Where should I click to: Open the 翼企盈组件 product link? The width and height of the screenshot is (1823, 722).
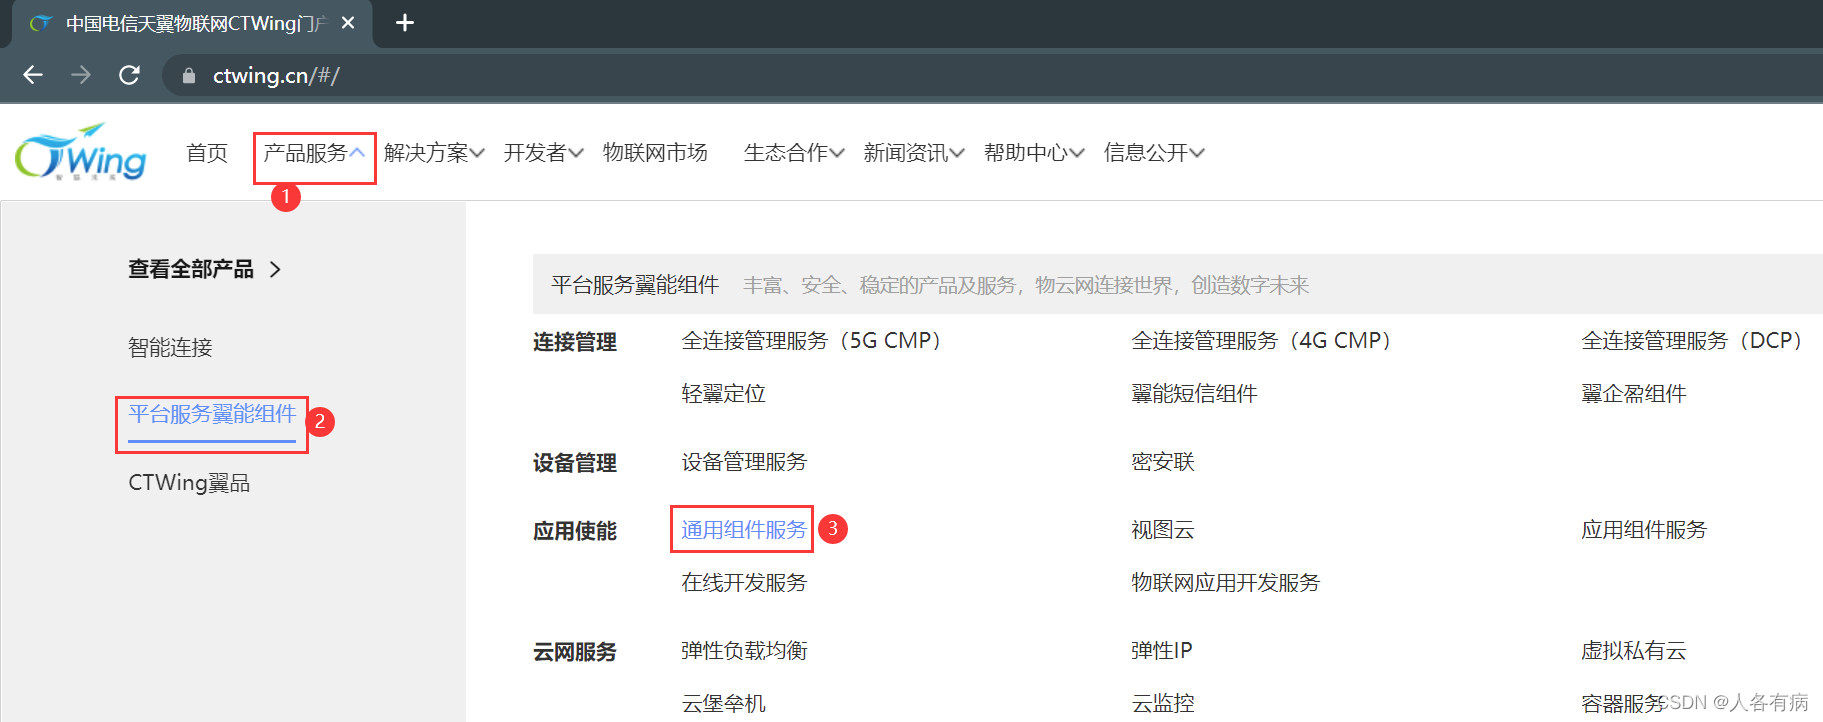pos(1634,394)
